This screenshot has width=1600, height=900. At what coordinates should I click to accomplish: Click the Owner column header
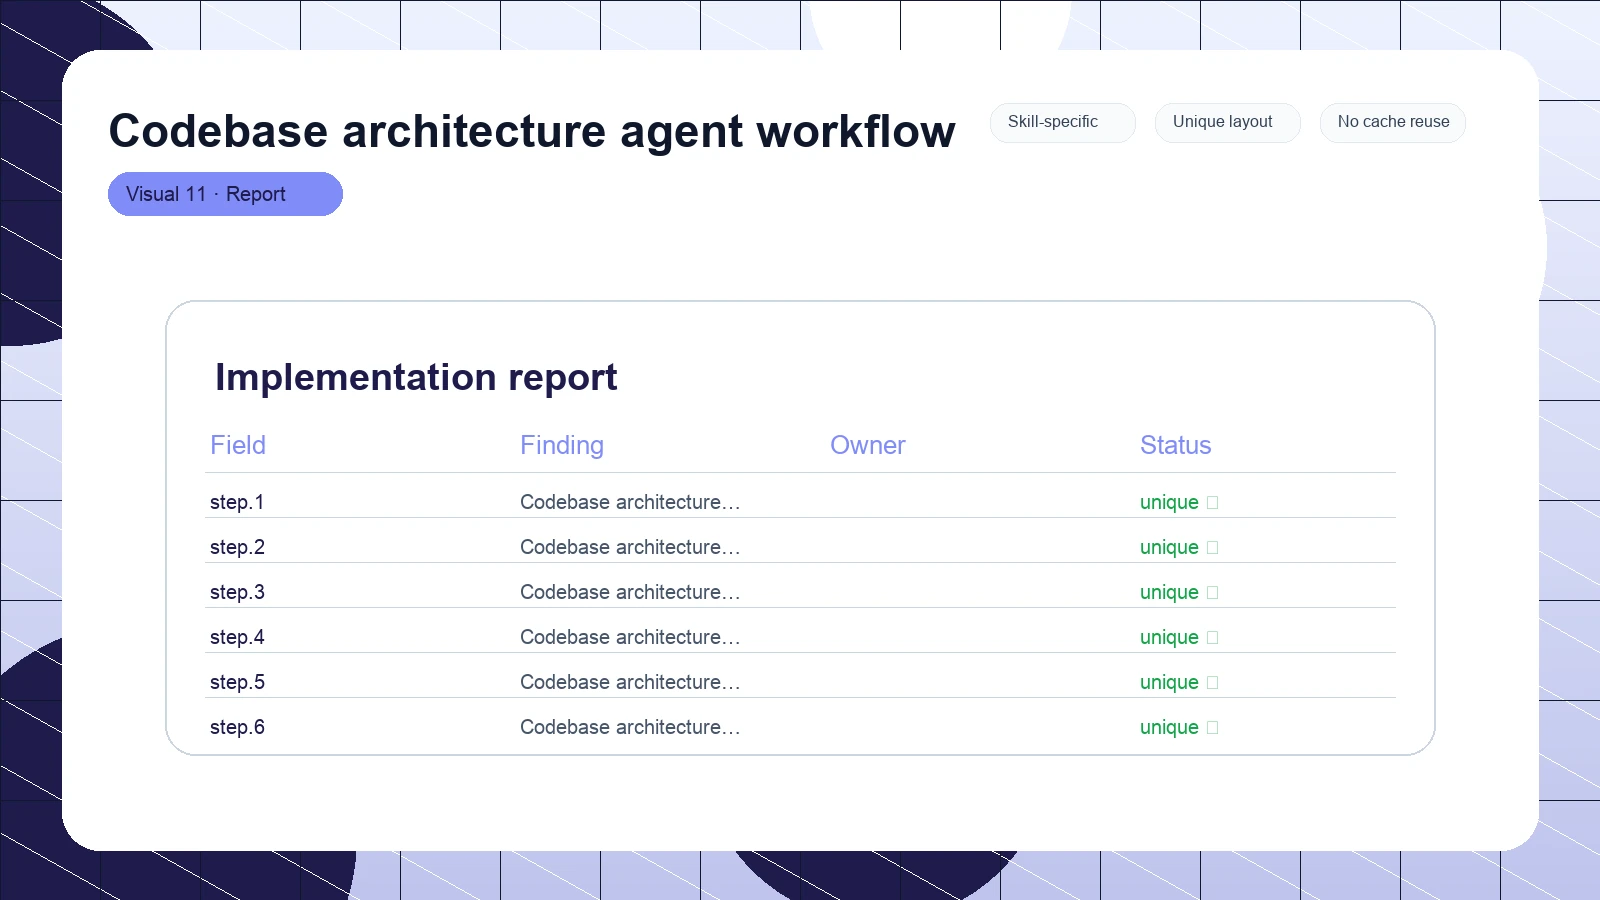(868, 445)
